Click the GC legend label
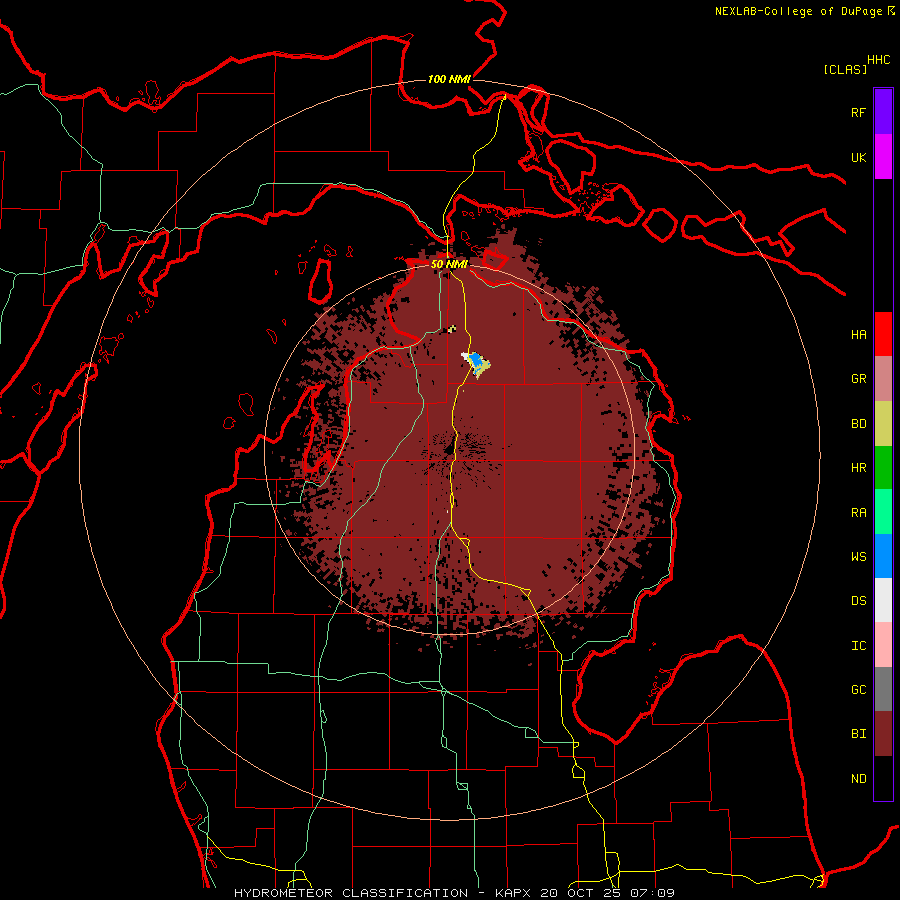900x900 pixels. tap(858, 690)
